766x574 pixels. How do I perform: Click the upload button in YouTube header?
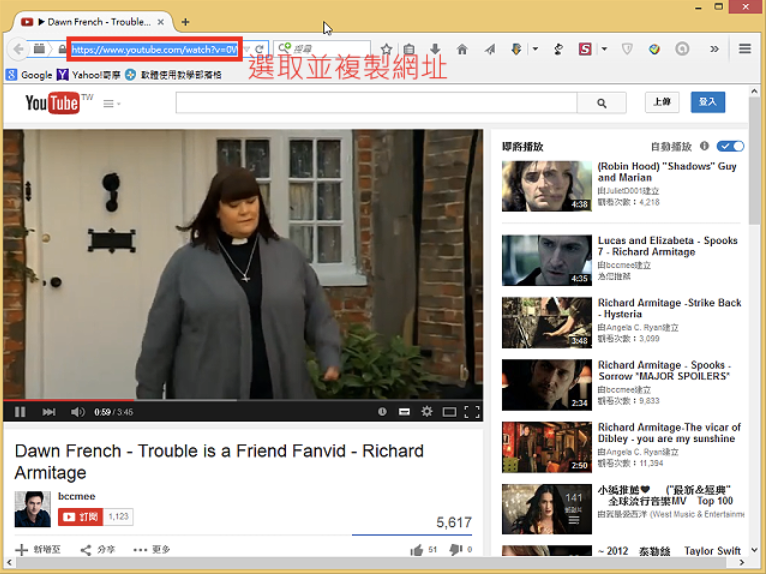tap(662, 102)
